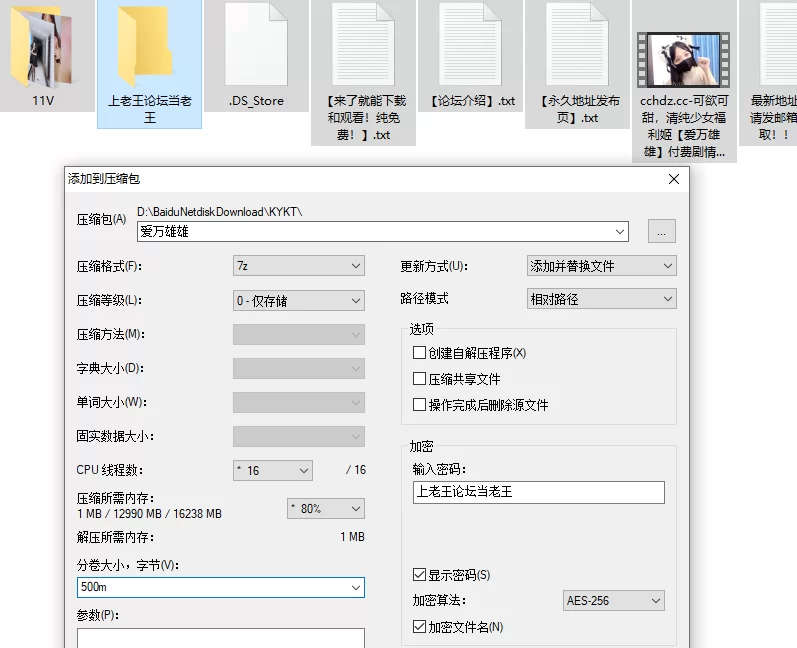Select the cchdz.cc video file thumbnail
The image size is (797, 648).
click(x=684, y=60)
